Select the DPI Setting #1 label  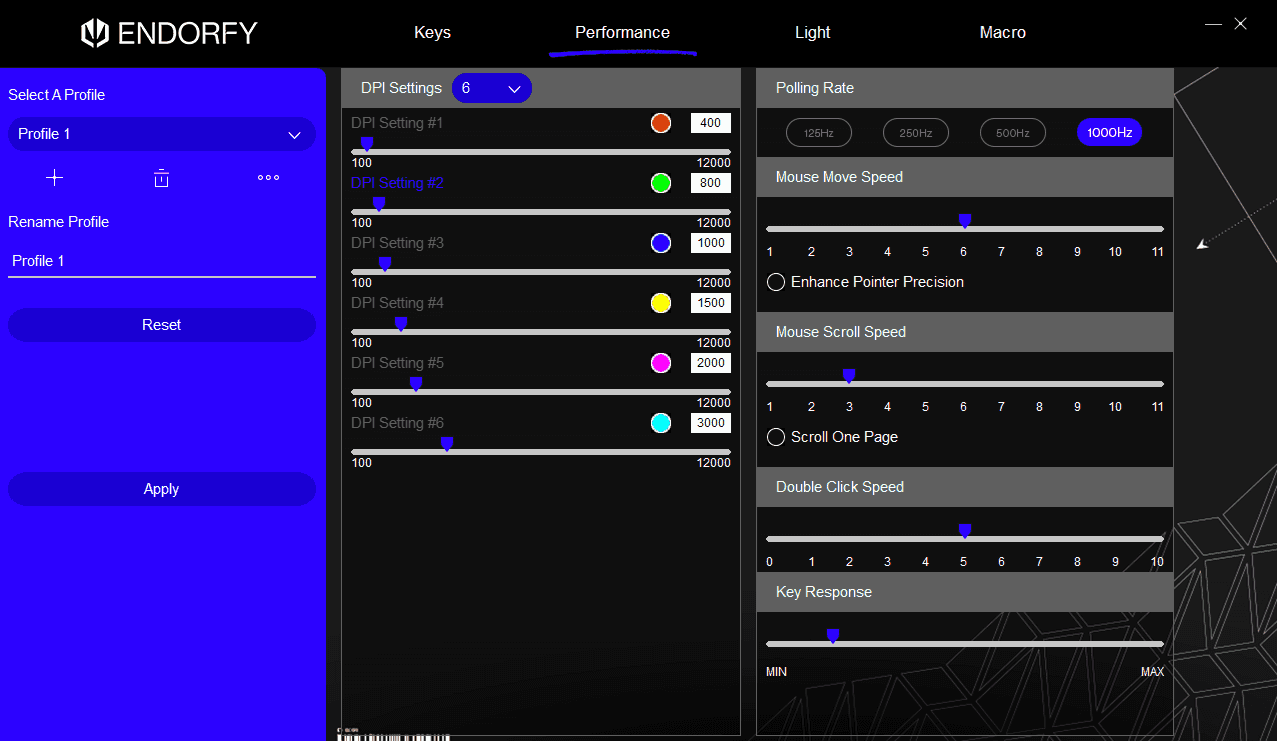pos(397,123)
